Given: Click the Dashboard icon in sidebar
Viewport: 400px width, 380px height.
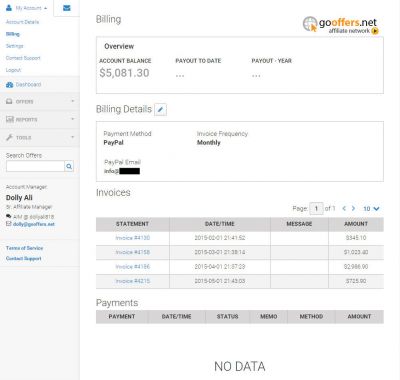Looking at the screenshot, I should point(9,85).
